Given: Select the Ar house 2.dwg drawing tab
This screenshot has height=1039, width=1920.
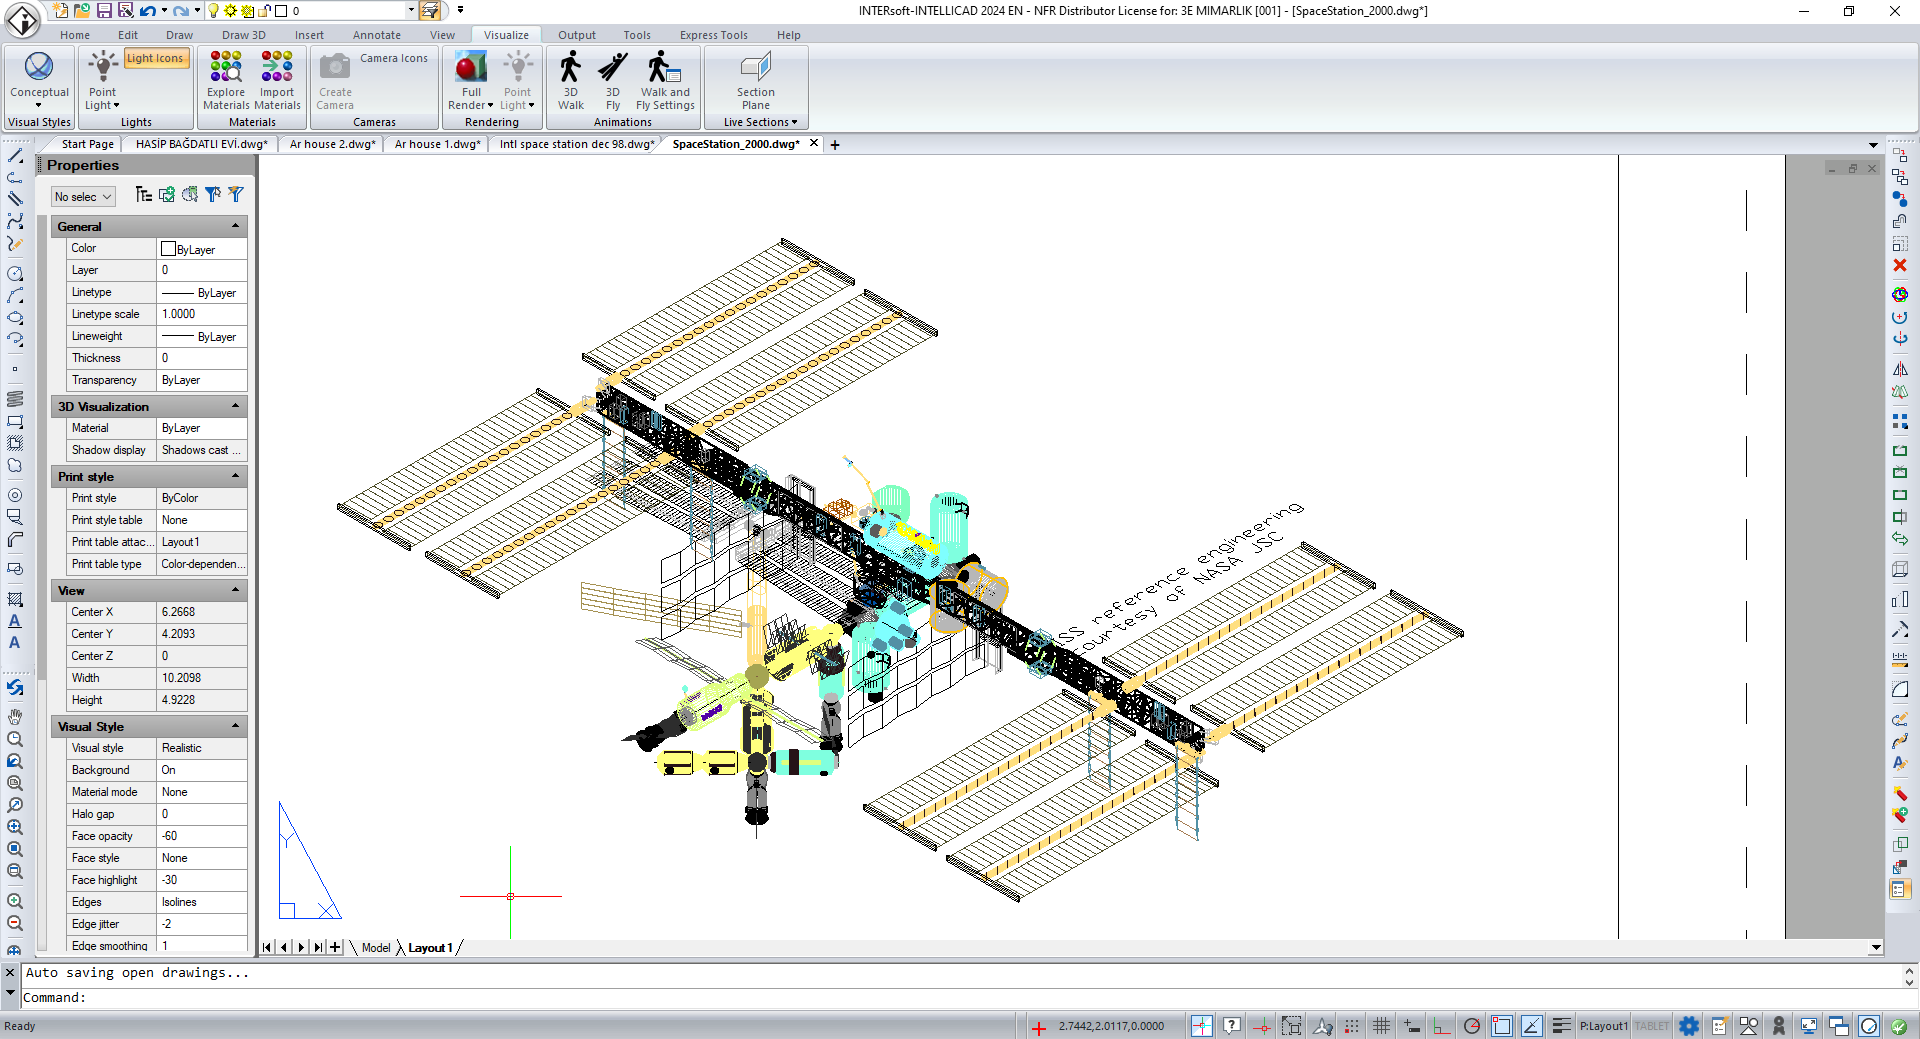Looking at the screenshot, I should click(331, 143).
